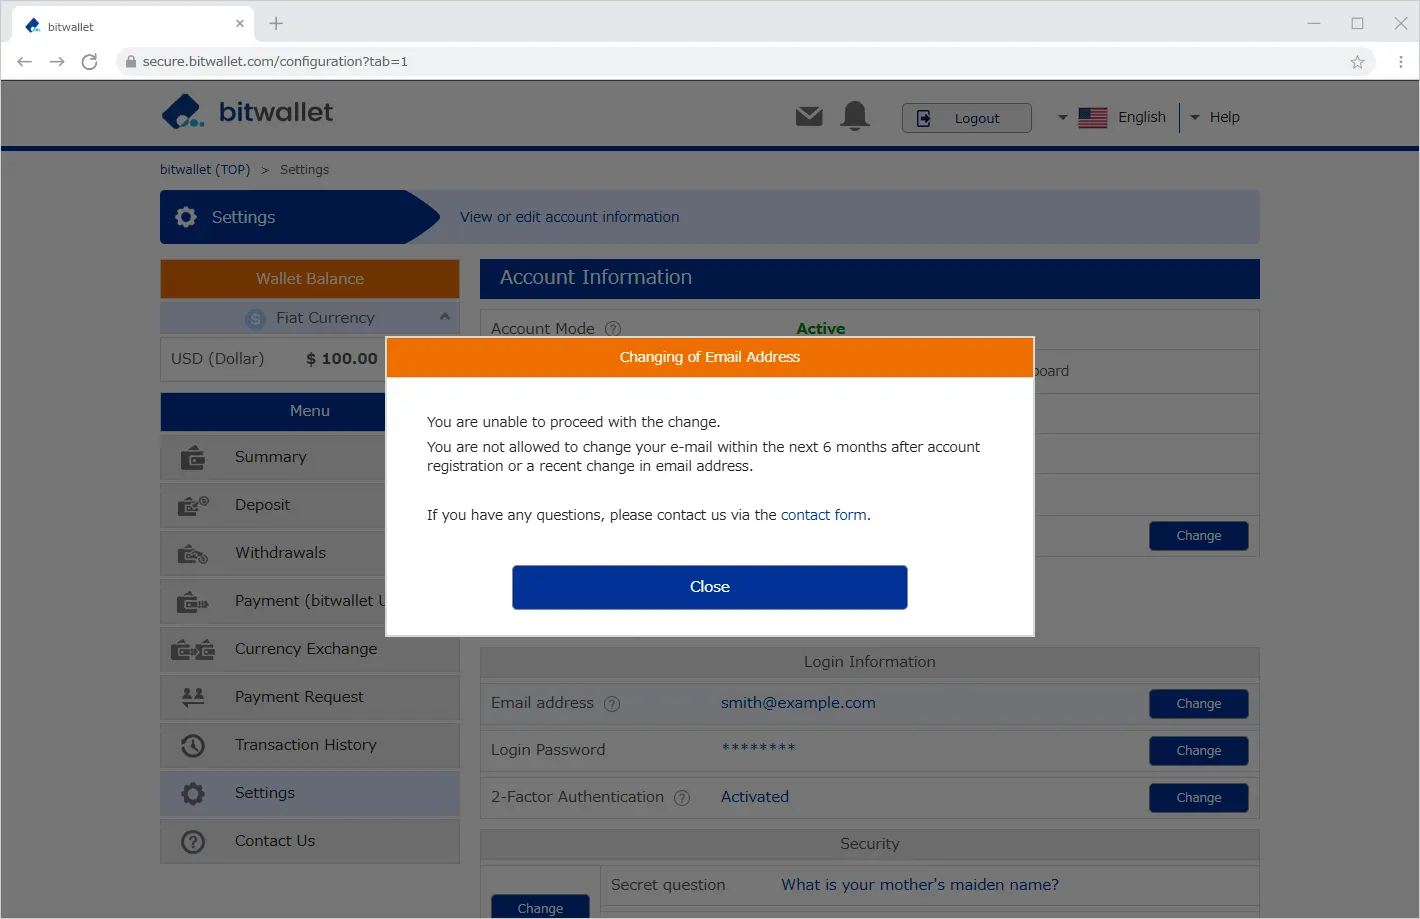Close the bitwallet browser tab
Viewport: 1420px width, 919px height.
click(x=240, y=24)
